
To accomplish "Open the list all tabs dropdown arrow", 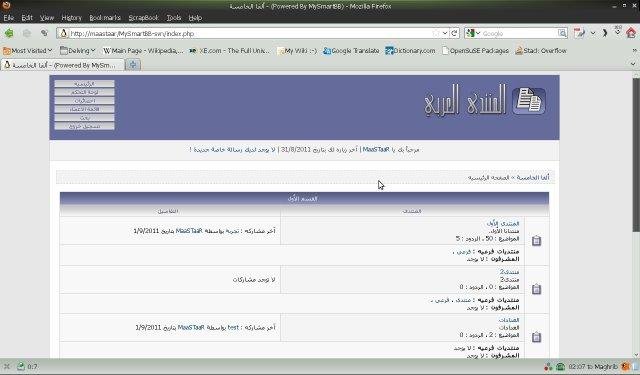I will (x=633, y=64).
